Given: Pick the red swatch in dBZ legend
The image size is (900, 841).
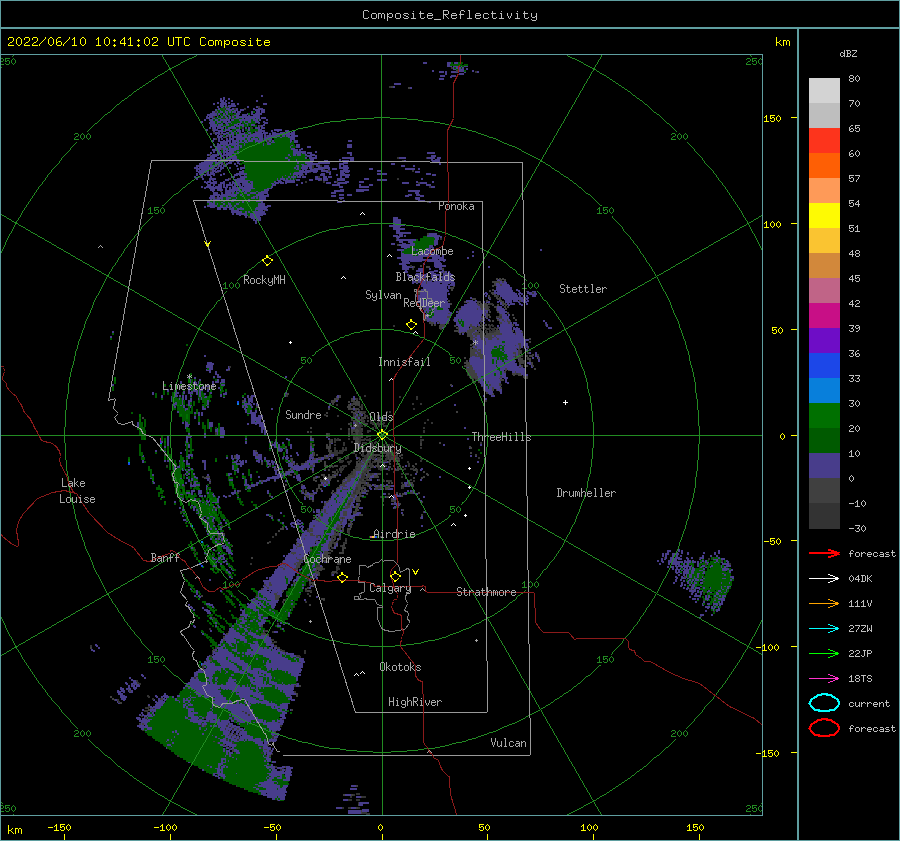Looking at the screenshot, I should tap(824, 140).
